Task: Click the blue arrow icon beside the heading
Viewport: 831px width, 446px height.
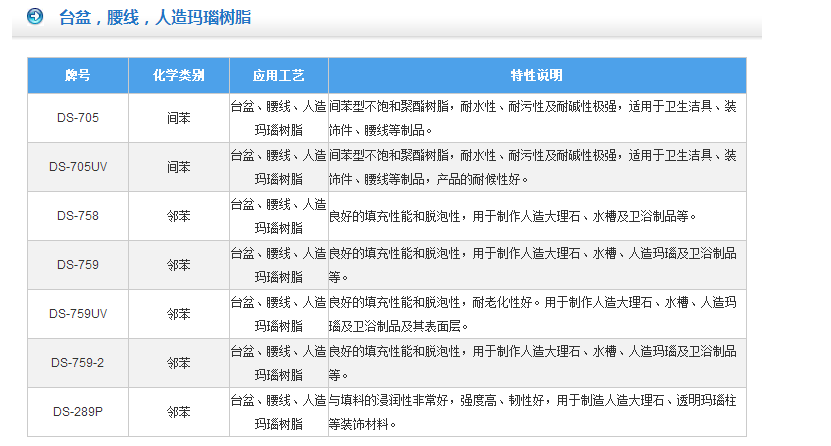Action: point(34,16)
